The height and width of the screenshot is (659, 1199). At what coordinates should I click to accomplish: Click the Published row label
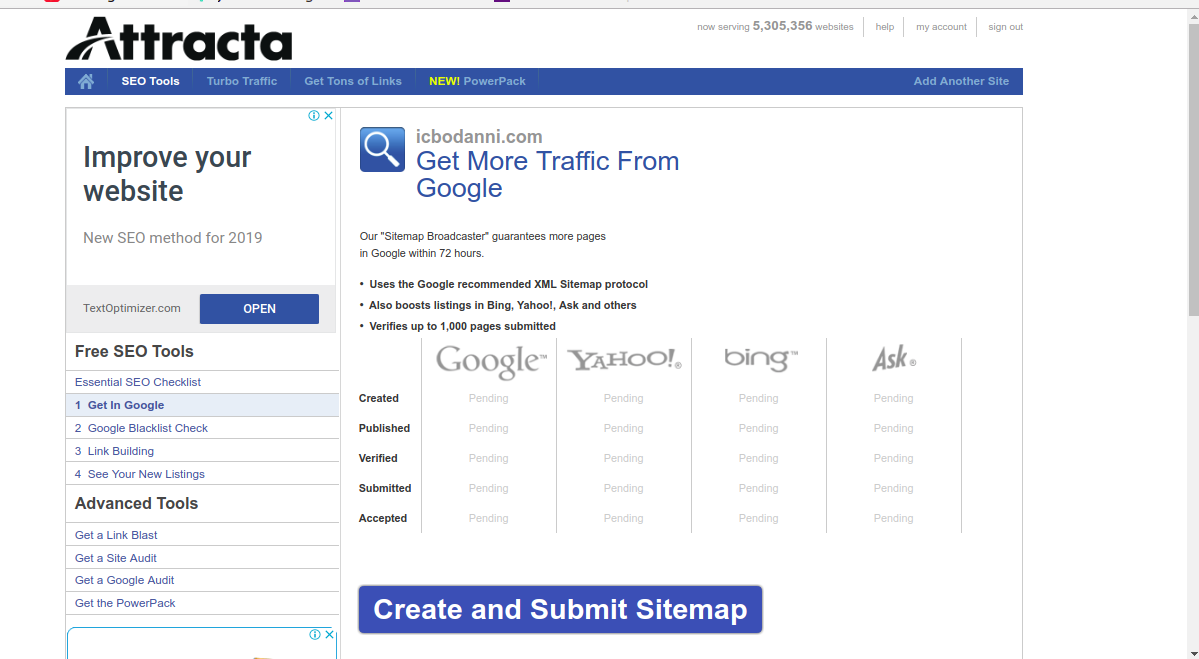click(385, 428)
